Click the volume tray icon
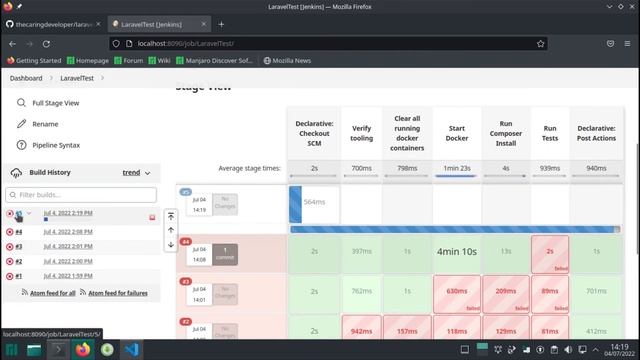Viewport: 640px width, 360px height. coord(568,350)
